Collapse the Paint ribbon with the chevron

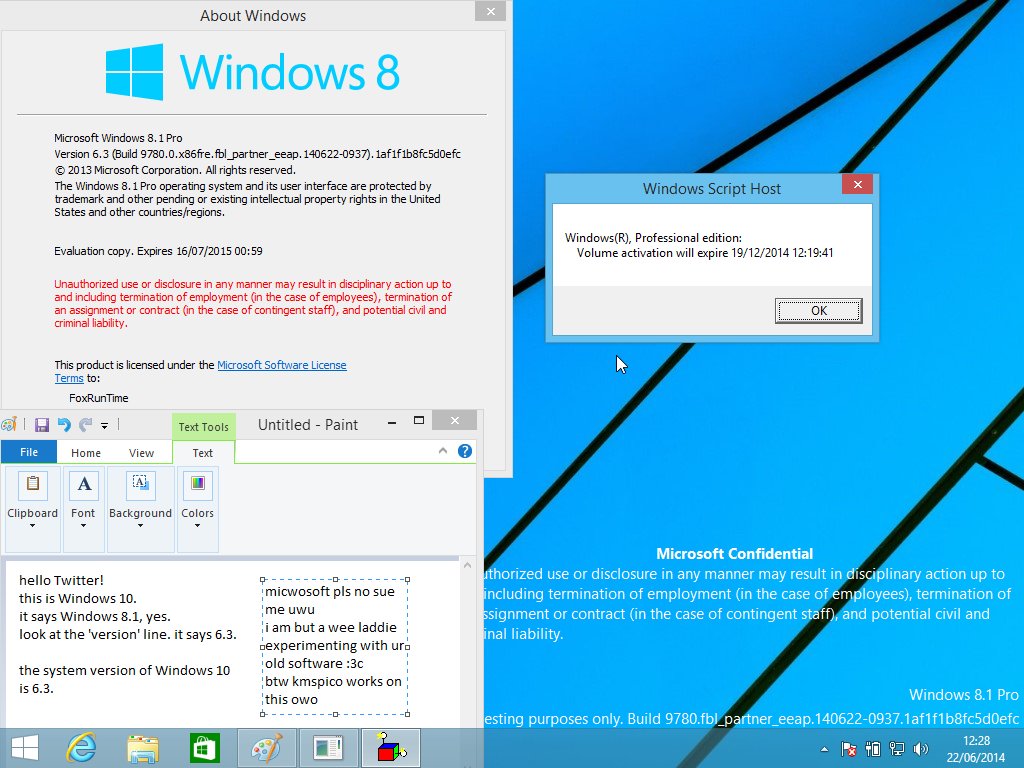click(443, 451)
